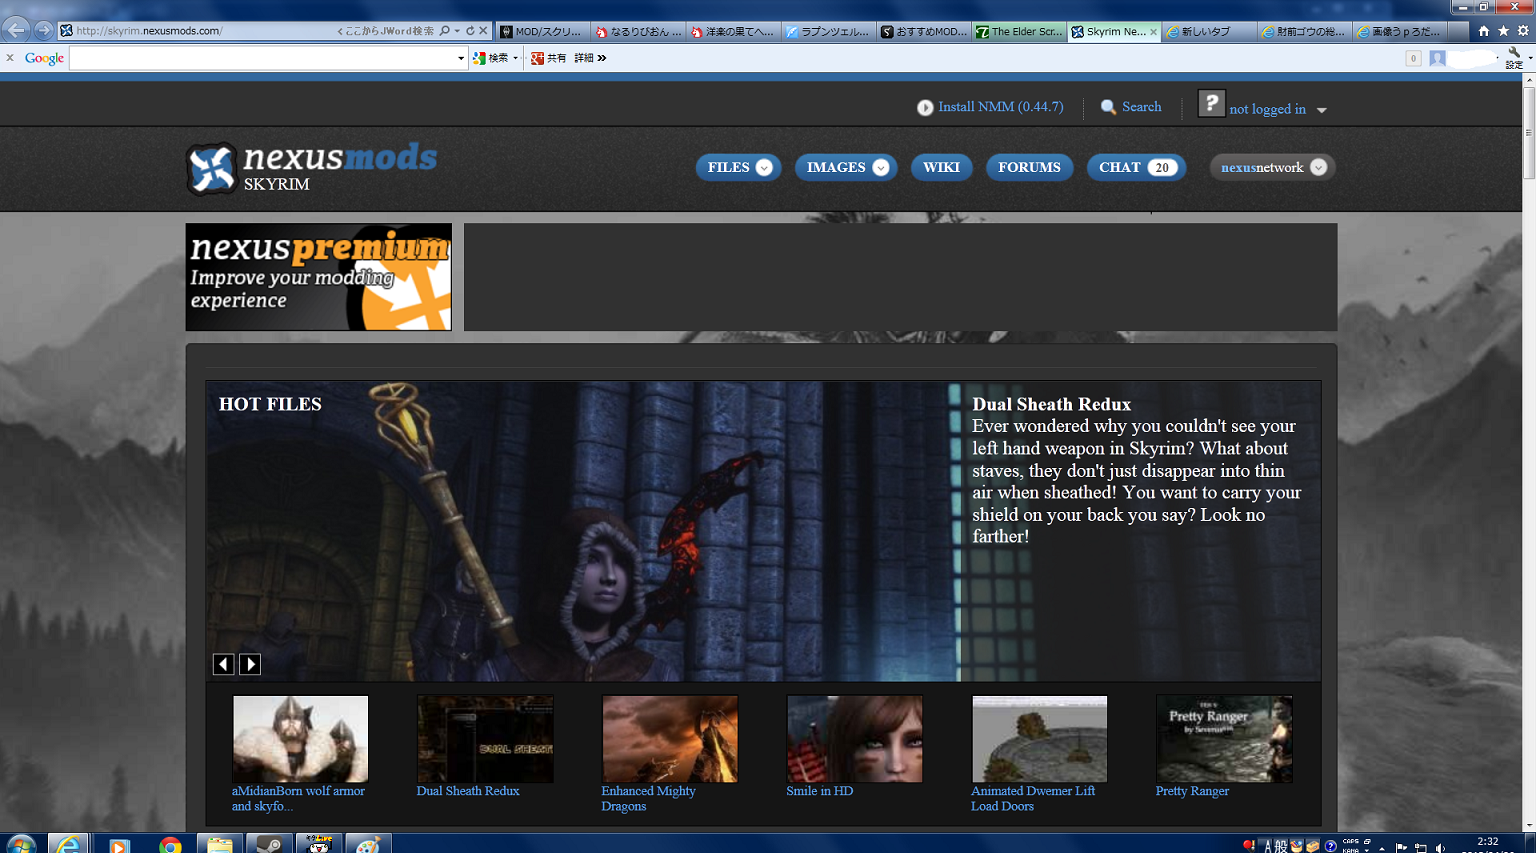Open the FILES menu
1536x853 pixels.
pos(738,167)
